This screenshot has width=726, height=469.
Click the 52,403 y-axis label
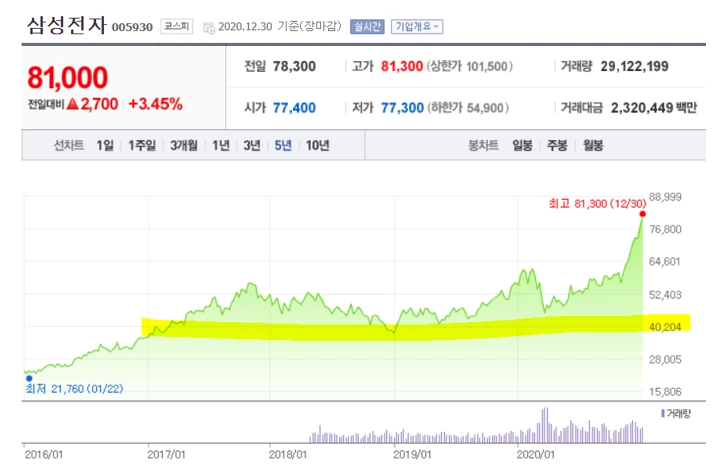665,294
